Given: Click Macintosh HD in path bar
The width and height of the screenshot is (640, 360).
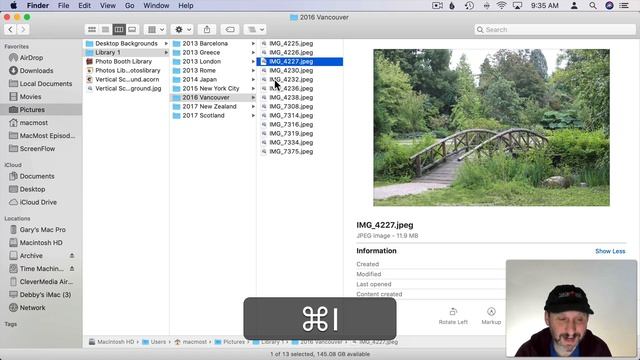Looking at the screenshot, I should click(x=111, y=342).
